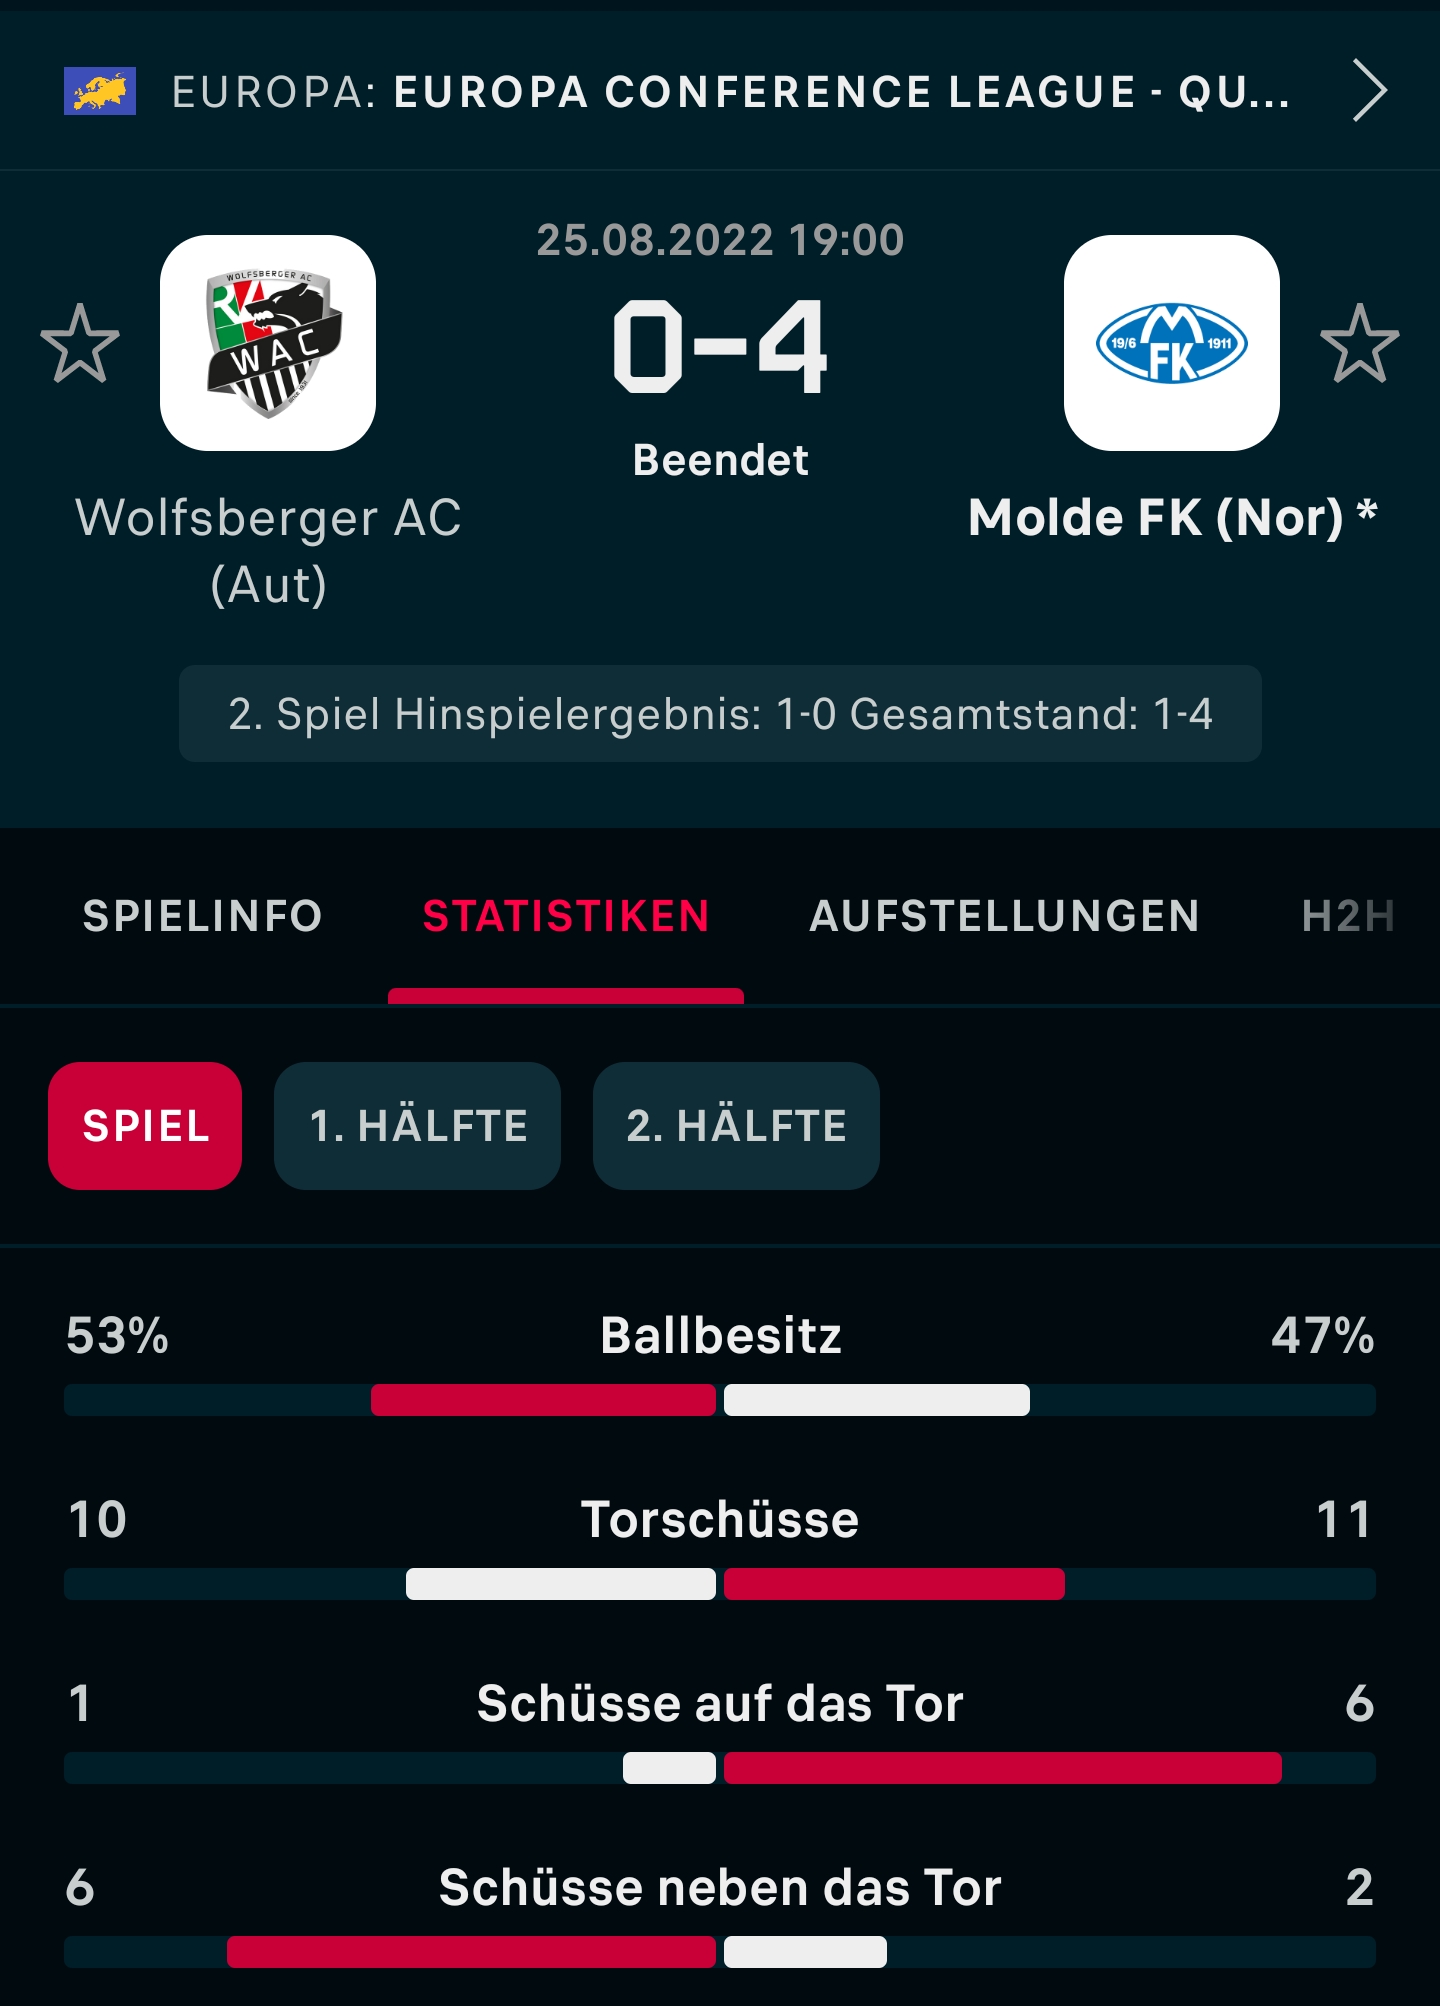Favorite Molde FK with the star
1440x2006 pixels.
pyautogui.click(x=1359, y=343)
